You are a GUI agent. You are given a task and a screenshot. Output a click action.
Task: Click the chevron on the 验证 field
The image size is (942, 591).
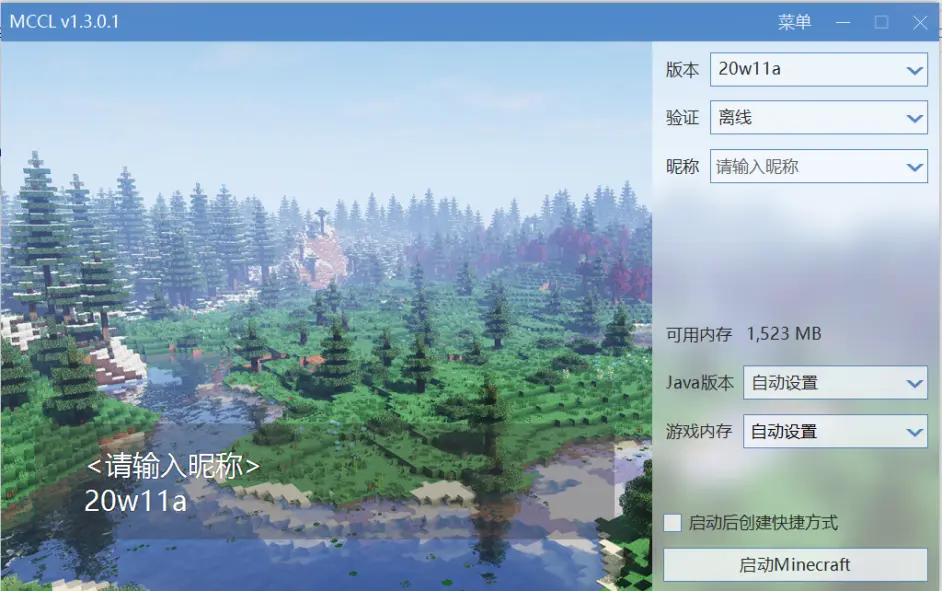[914, 118]
